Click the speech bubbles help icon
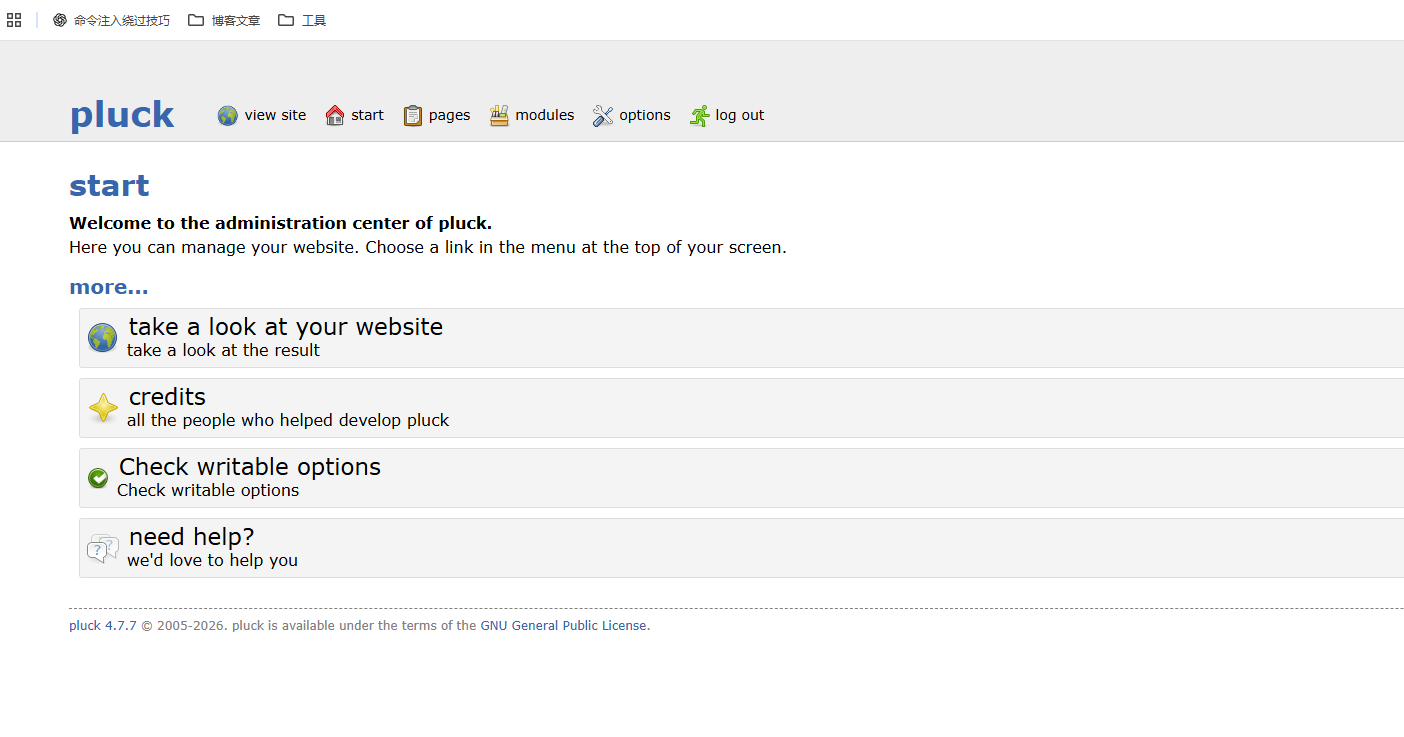1404x737 pixels. [102, 548]
